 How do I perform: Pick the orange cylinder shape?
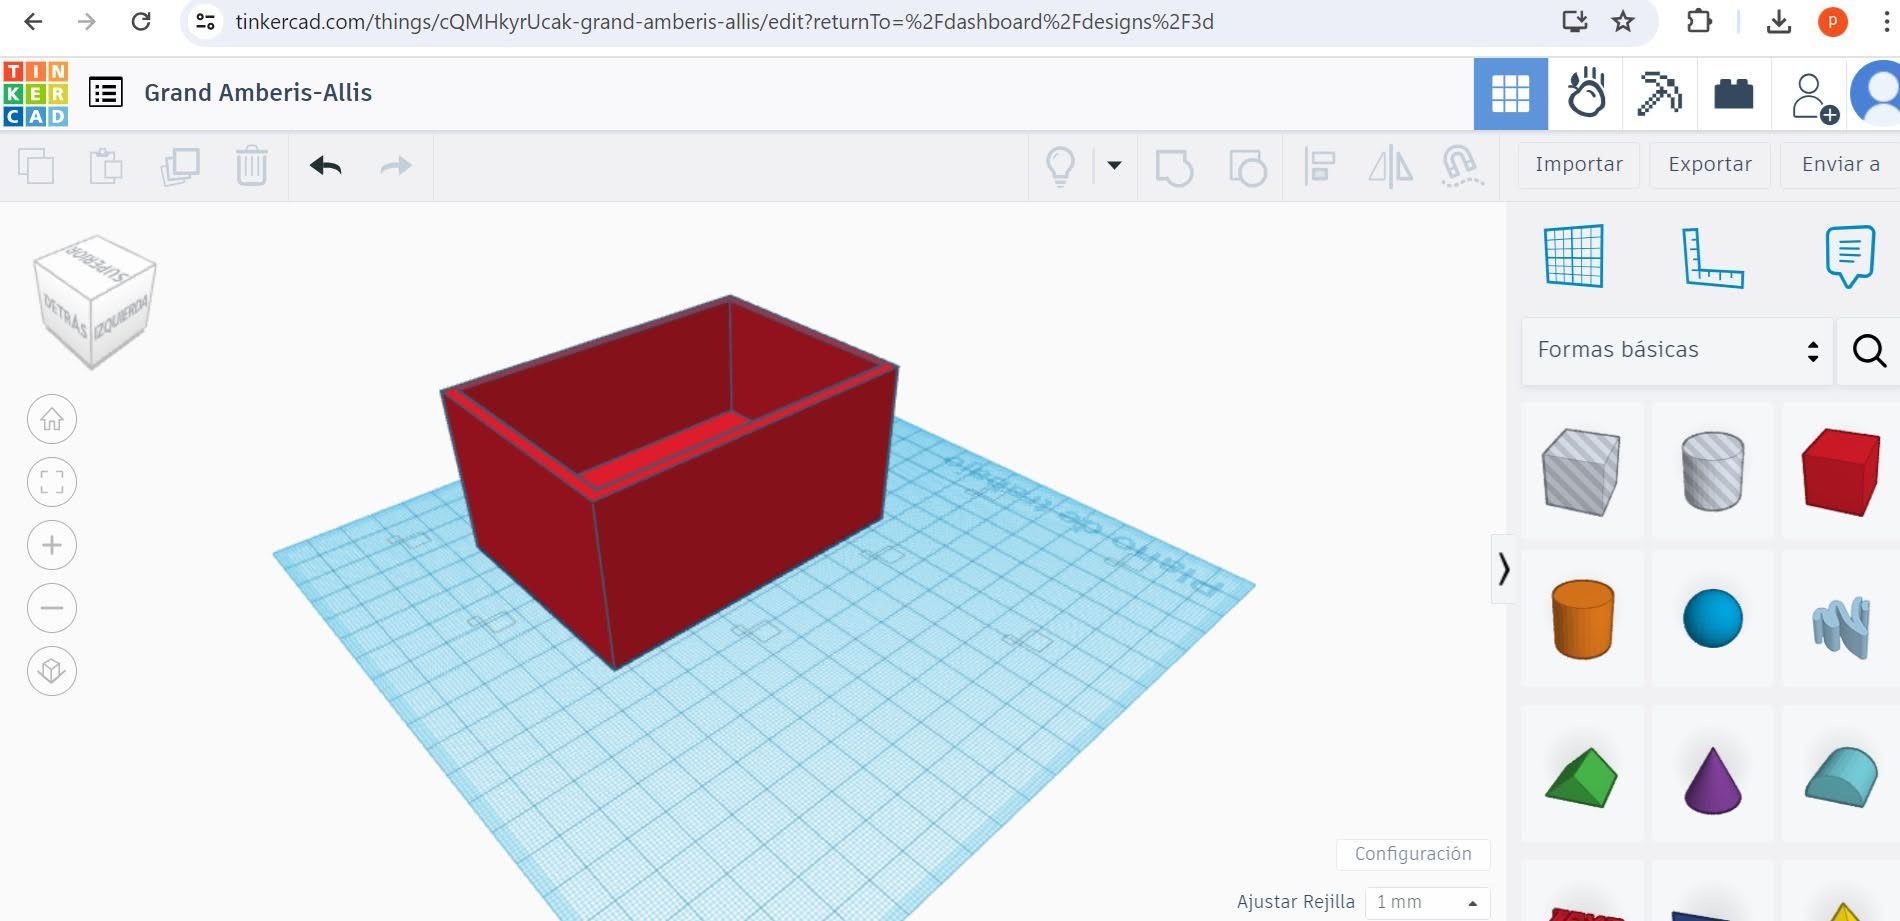tap(1583, 619)
